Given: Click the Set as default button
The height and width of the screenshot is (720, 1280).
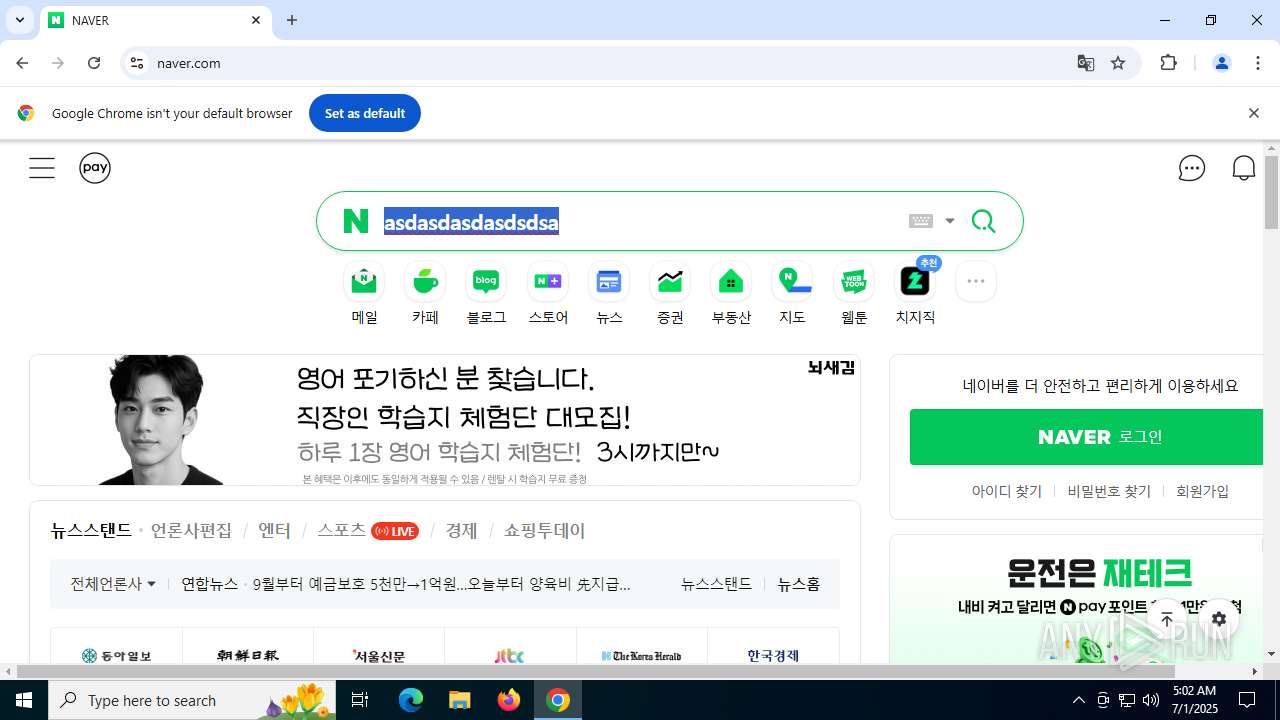Looking at the screenshot, I should click(365, 113).
